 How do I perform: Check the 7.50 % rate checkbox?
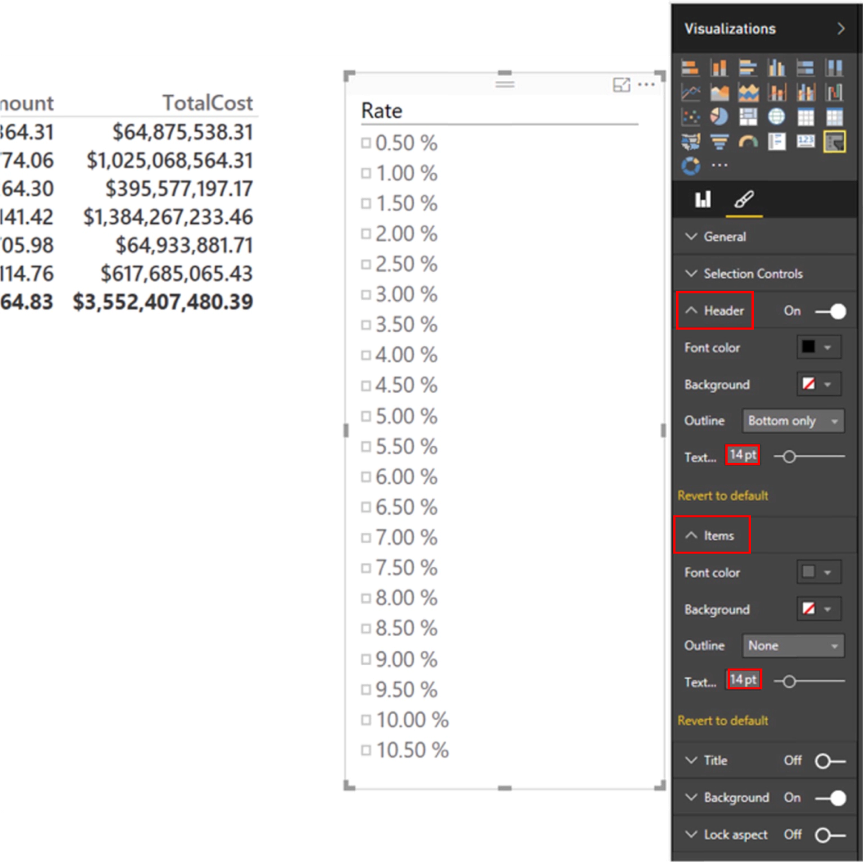(x=366, y=568)
